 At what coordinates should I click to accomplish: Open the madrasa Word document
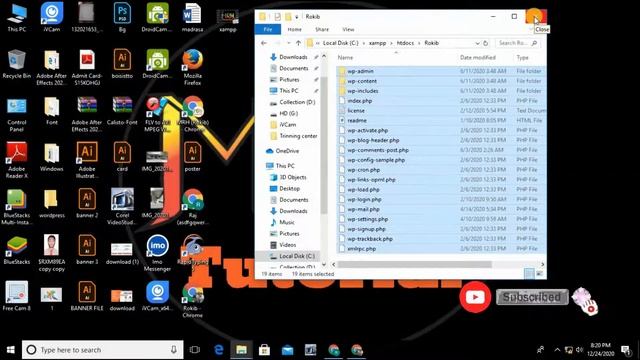192,17
